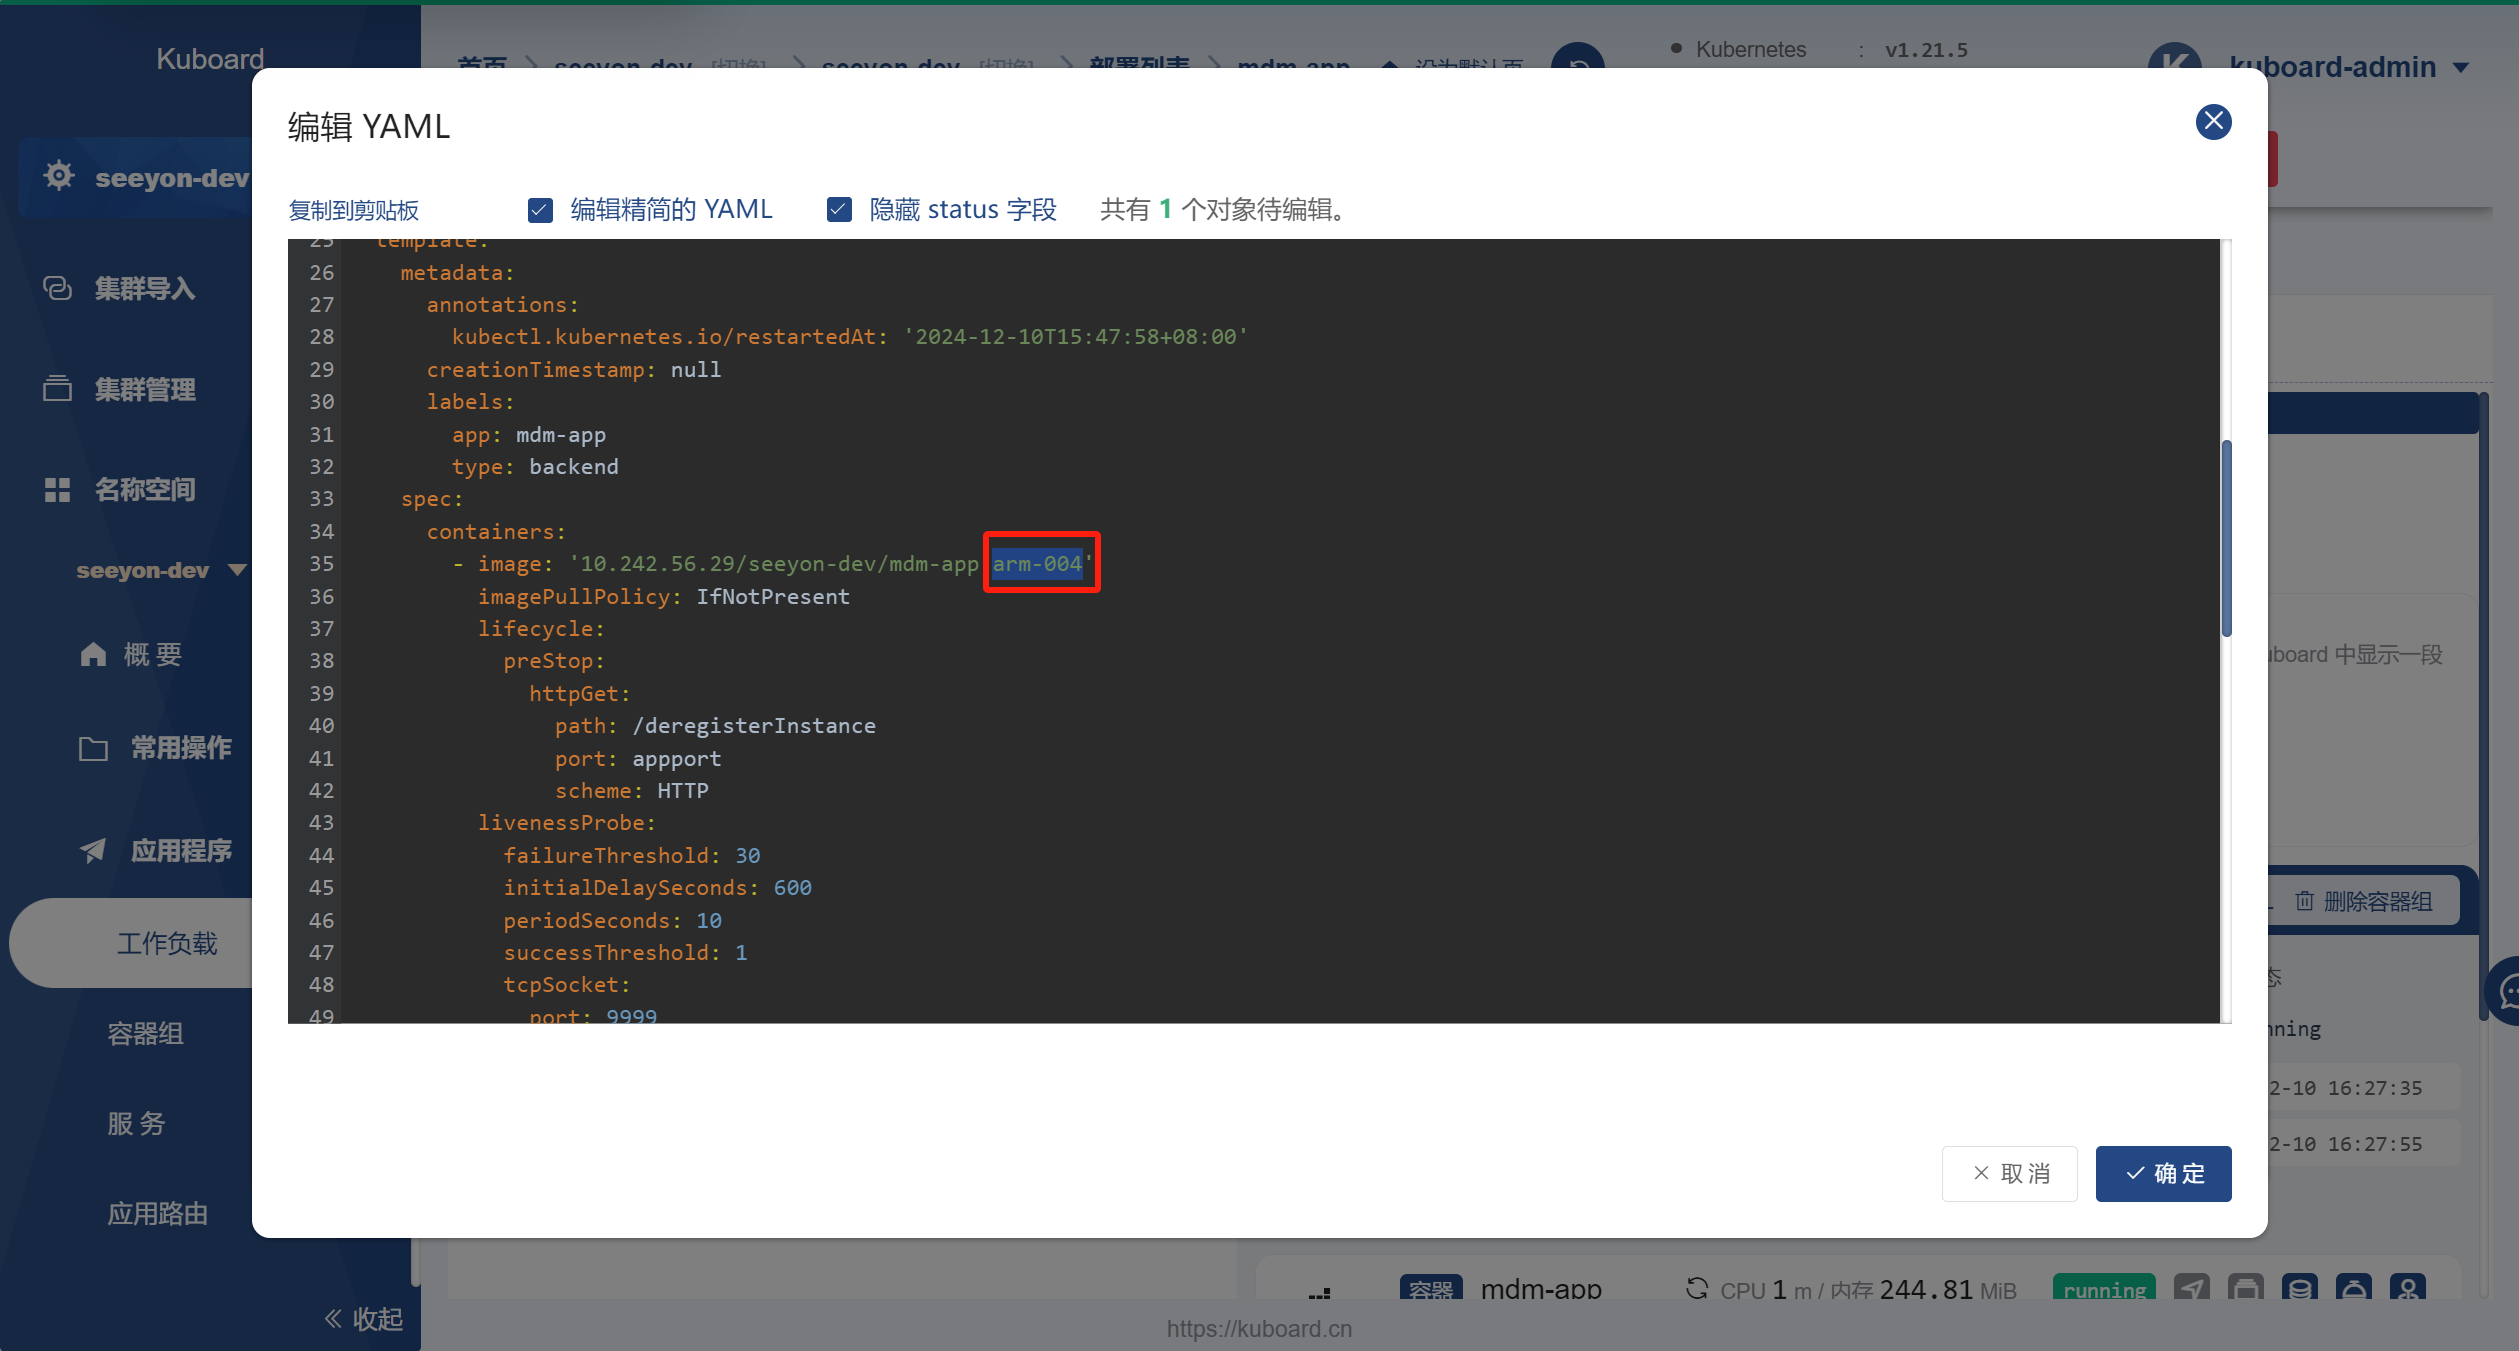Select 工作负载 in the sidebar
This screenshot has width=2519, height=1351.
(167, 943)
